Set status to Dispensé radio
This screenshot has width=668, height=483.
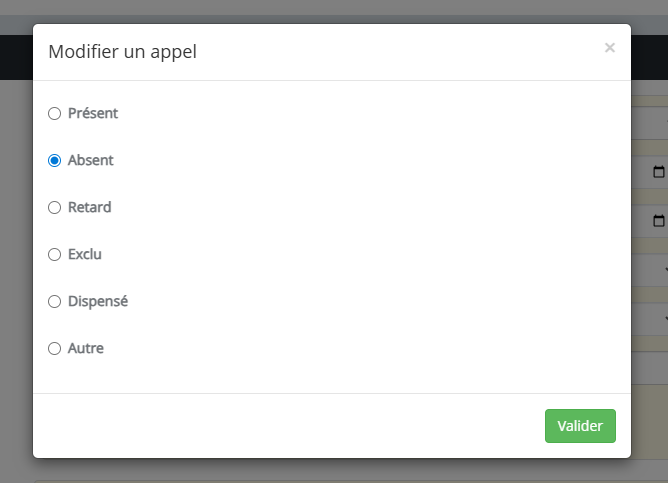click(x=55, y=302)
